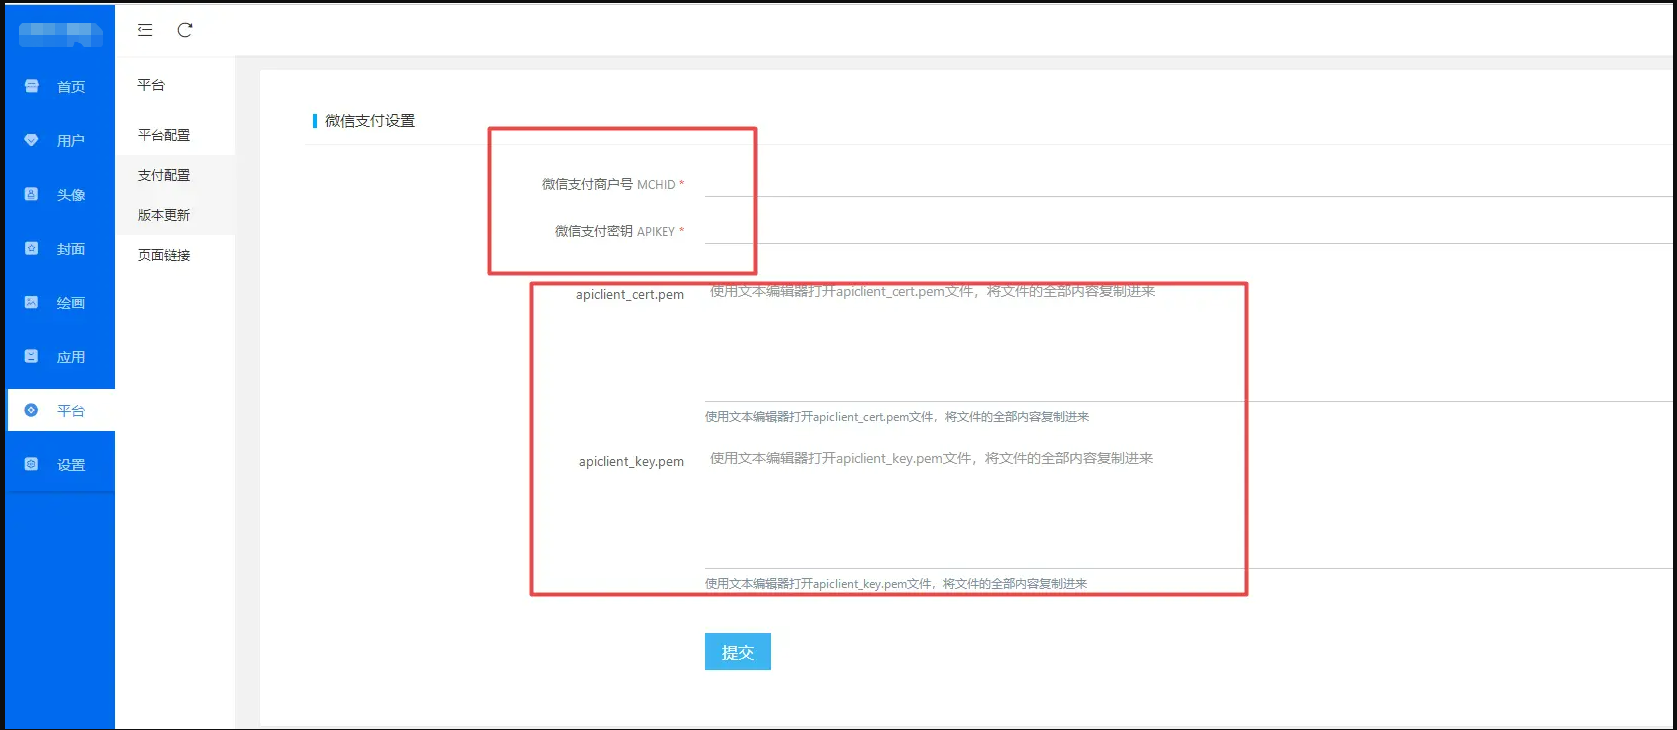Viewport: 1677px width, 730px height.
Task: Click the apiclient_key.pem field label
Action: point(631,462)
